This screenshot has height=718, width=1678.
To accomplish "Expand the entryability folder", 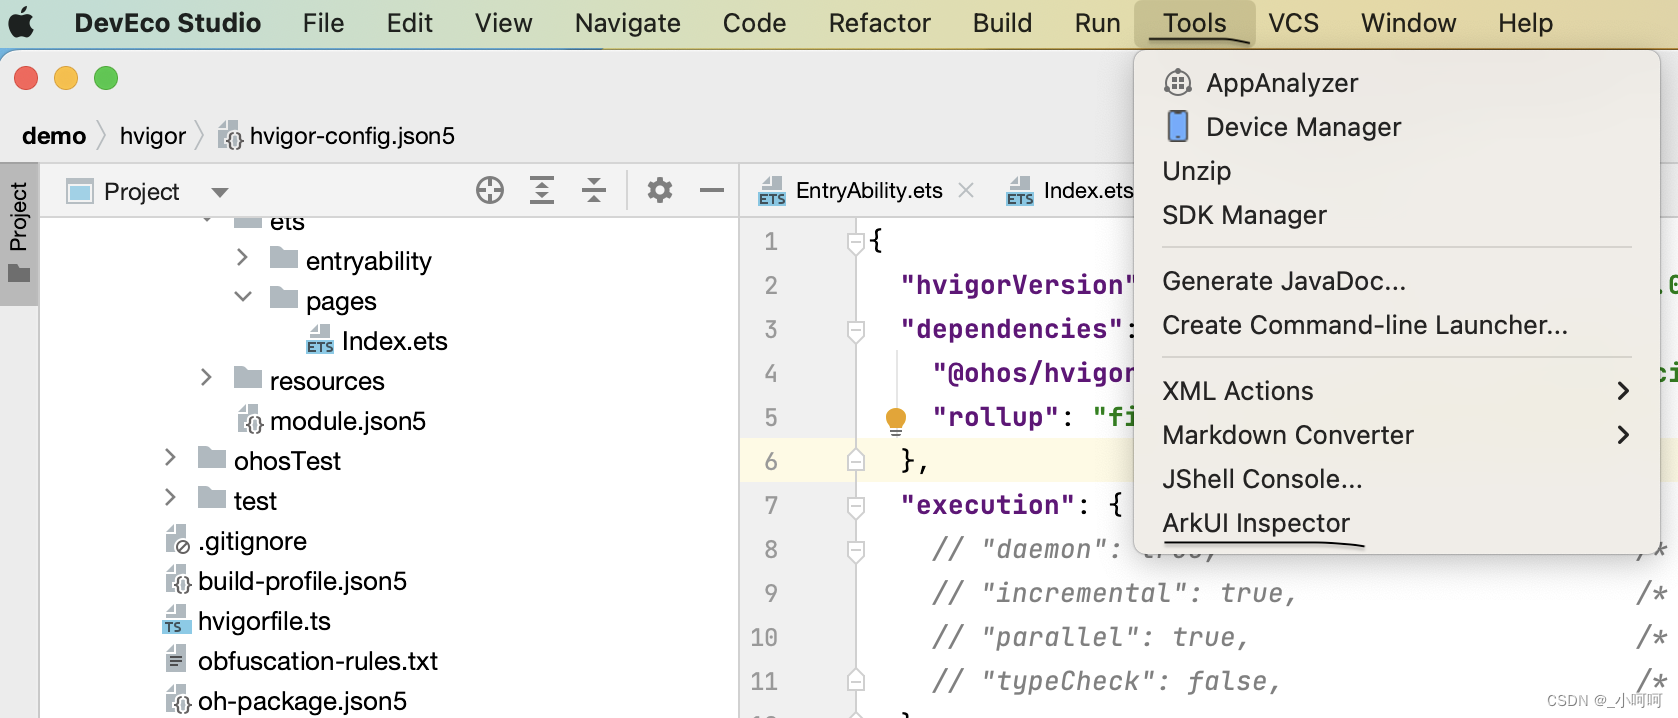I will point(242,258).
